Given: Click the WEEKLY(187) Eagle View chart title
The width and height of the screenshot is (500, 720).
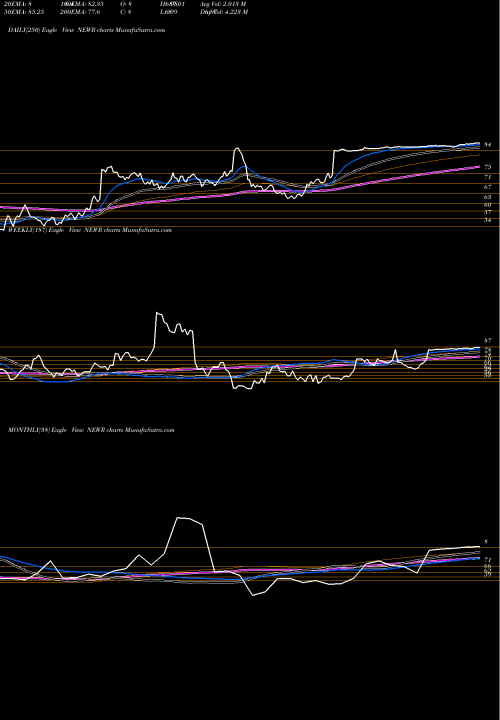Looking at the screenshot, I should pyautogui.click(x=90, y=230).
